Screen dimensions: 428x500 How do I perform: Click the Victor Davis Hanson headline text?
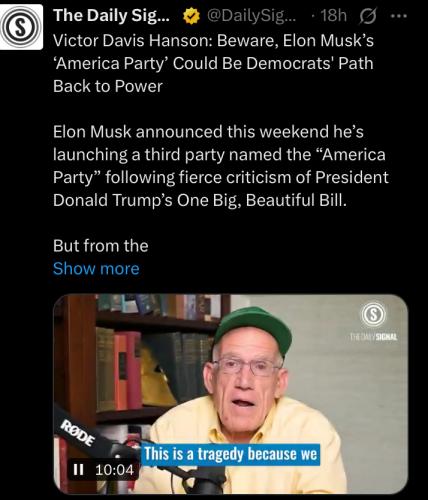(x=213, y=63)
